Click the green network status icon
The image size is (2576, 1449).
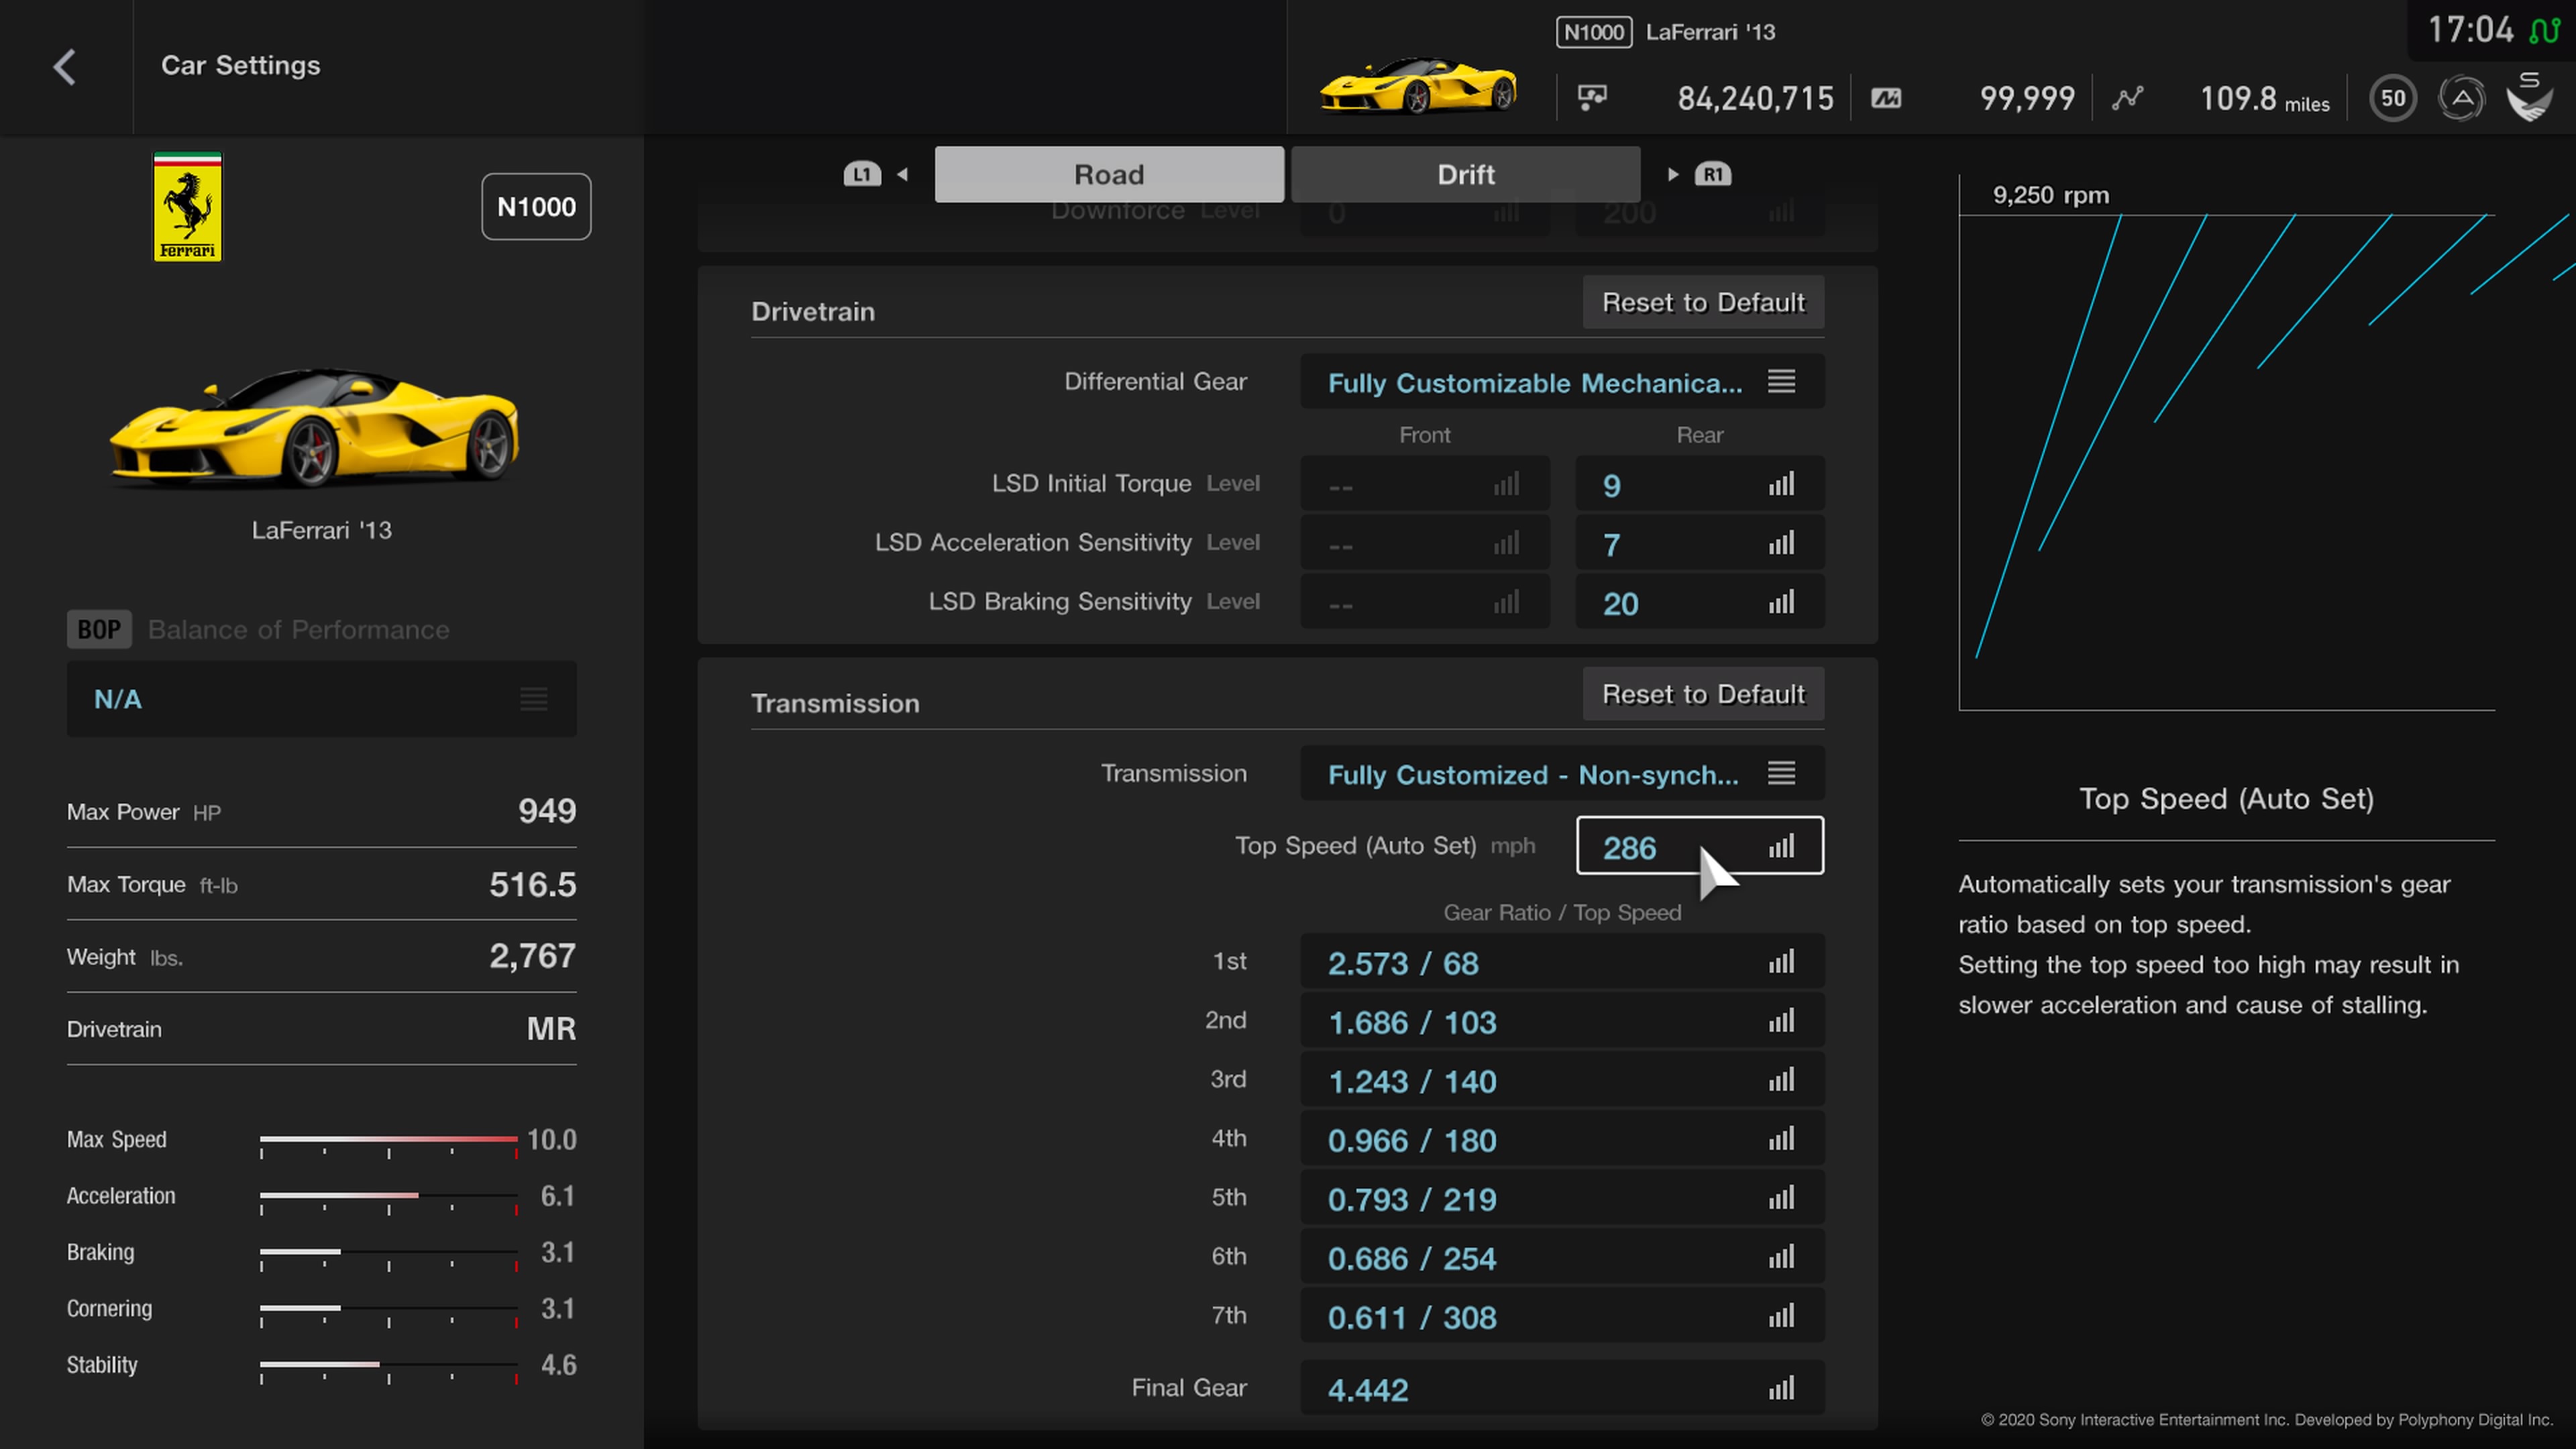[x=2544, y=31]
